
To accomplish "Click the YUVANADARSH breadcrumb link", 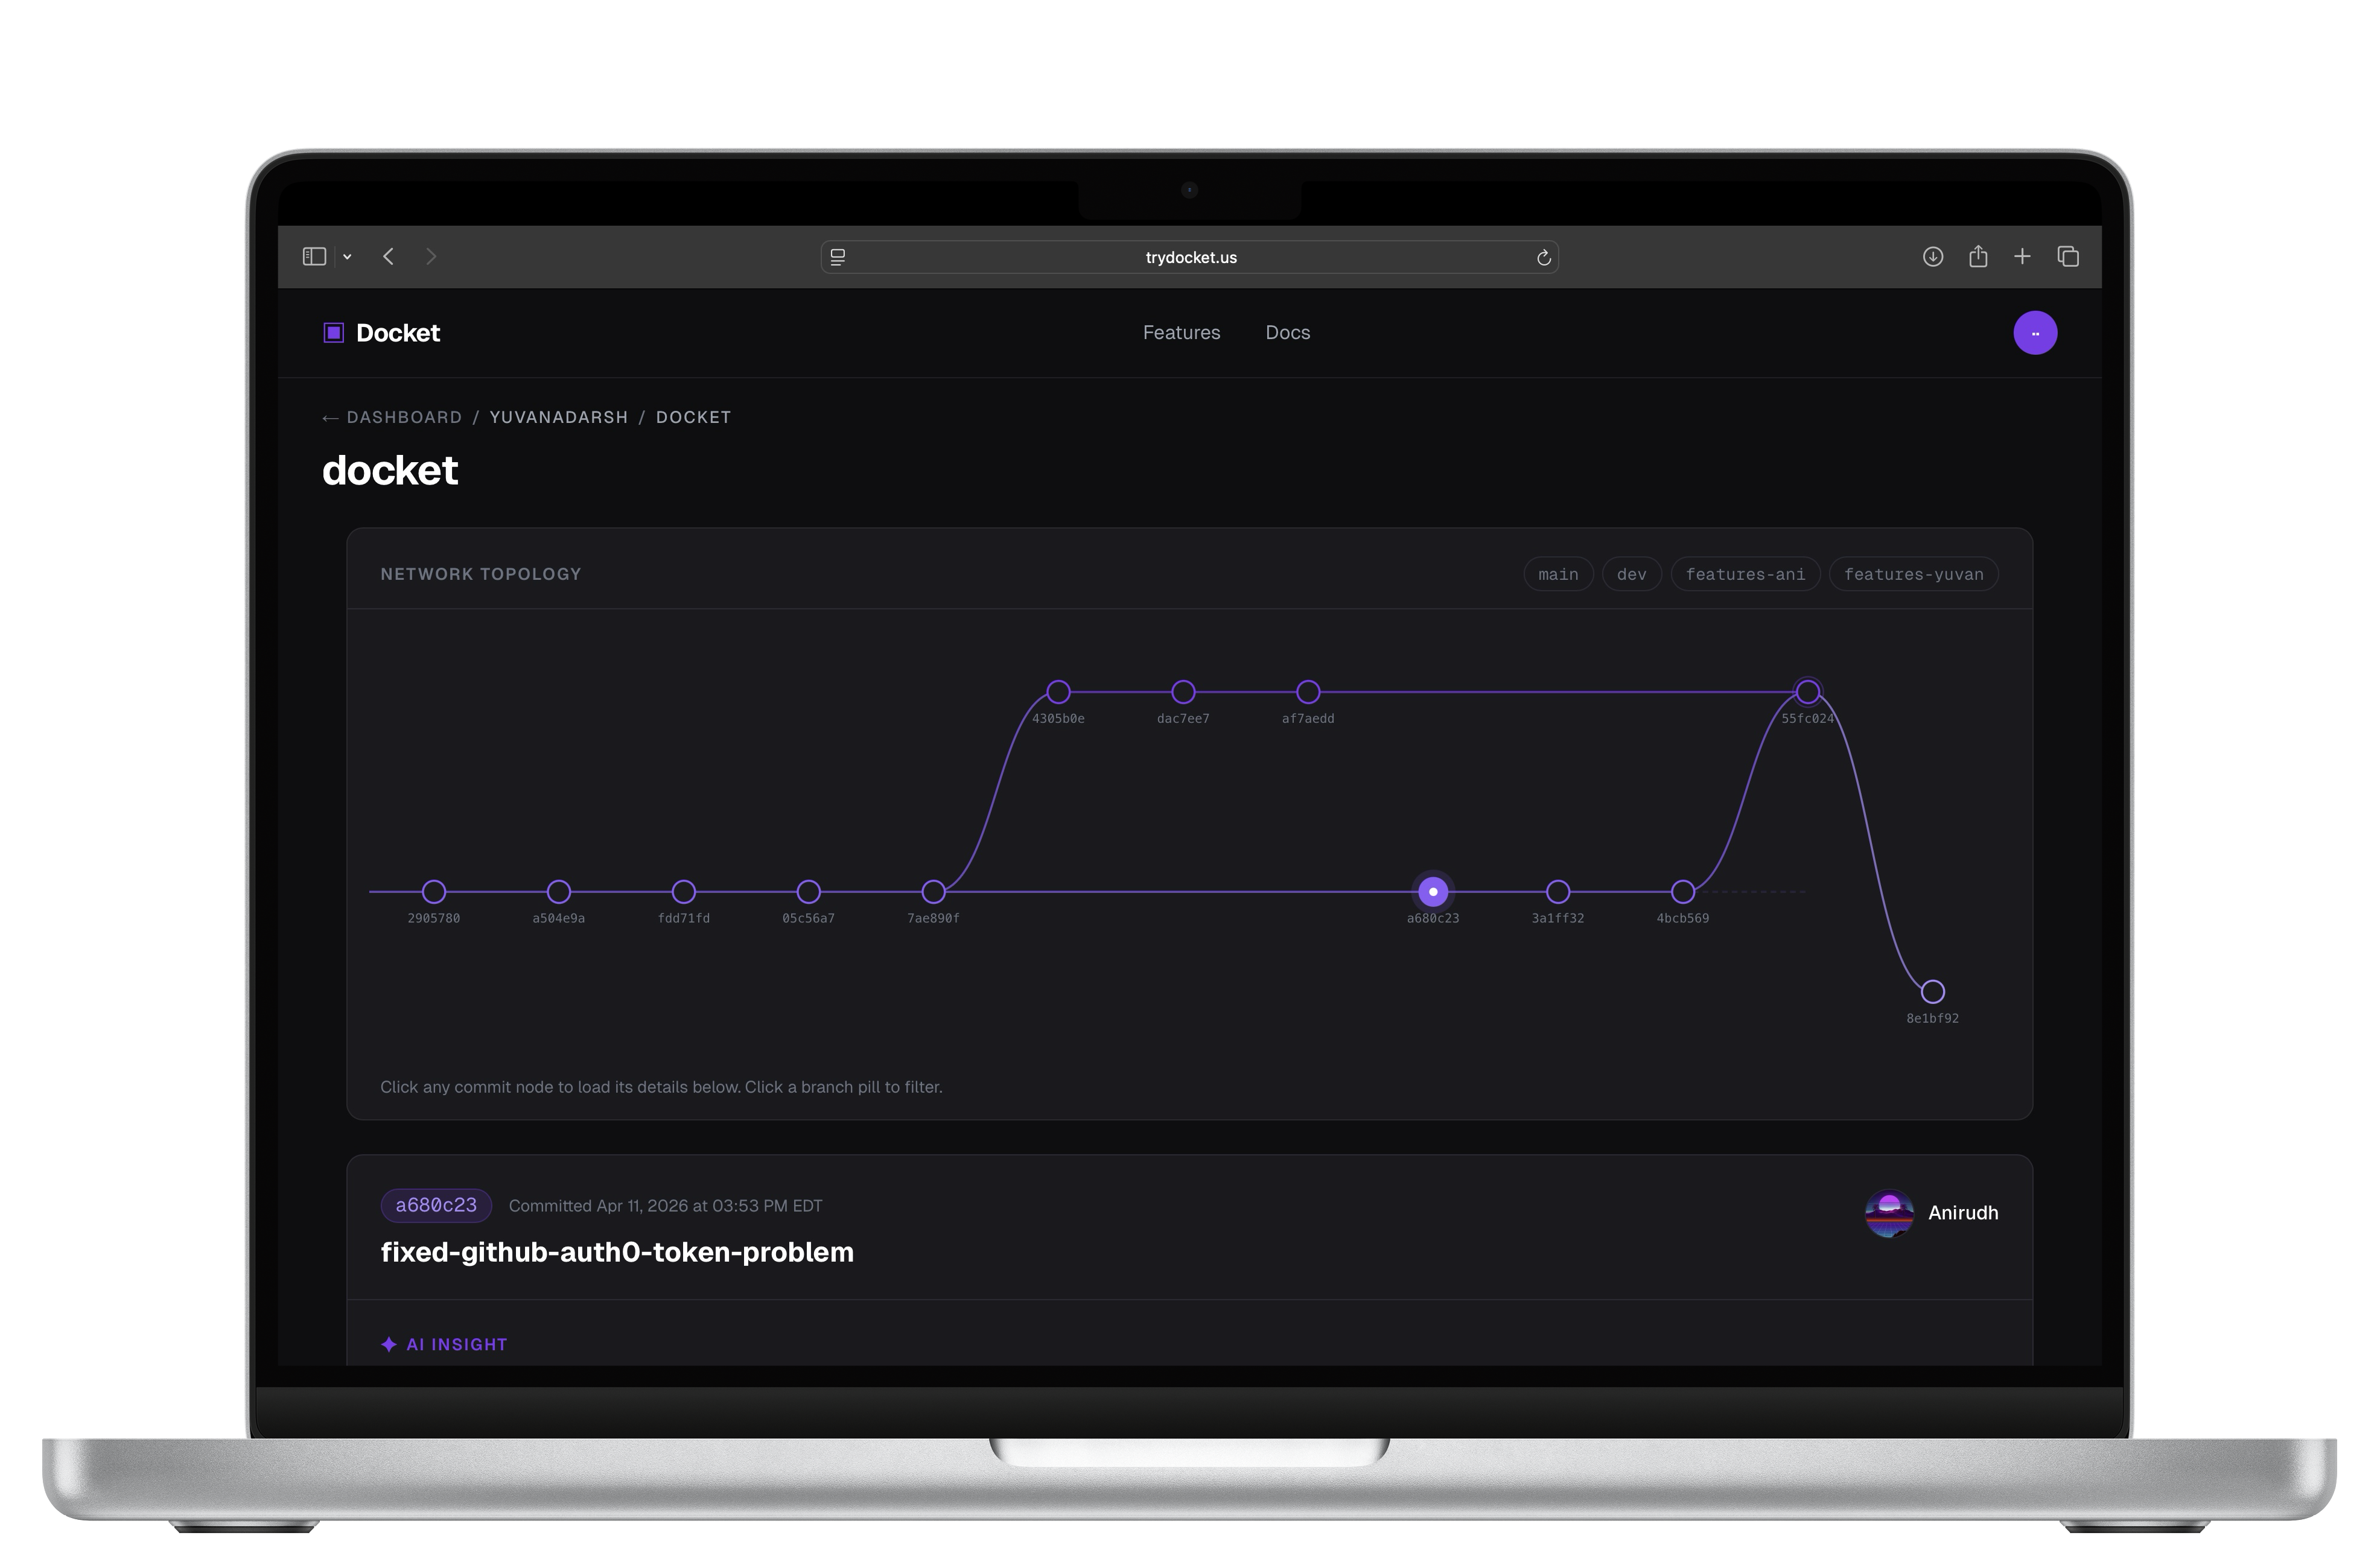I will pyautogui.click(x=558, y=417).
